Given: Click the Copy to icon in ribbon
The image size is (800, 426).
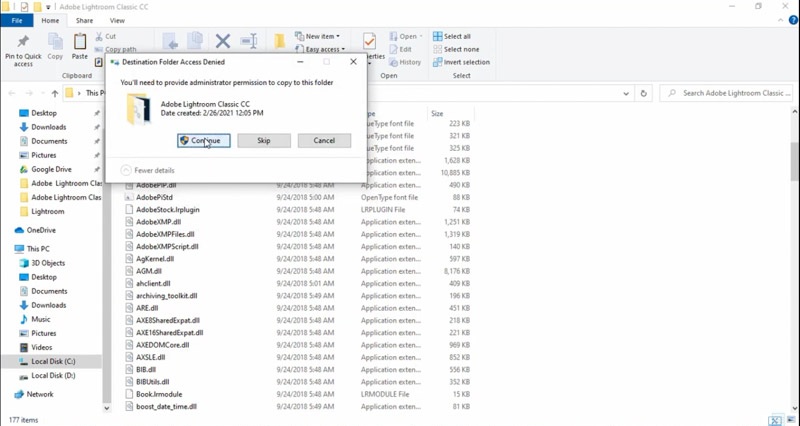Looking at the screenshot, I should [194, 41].
